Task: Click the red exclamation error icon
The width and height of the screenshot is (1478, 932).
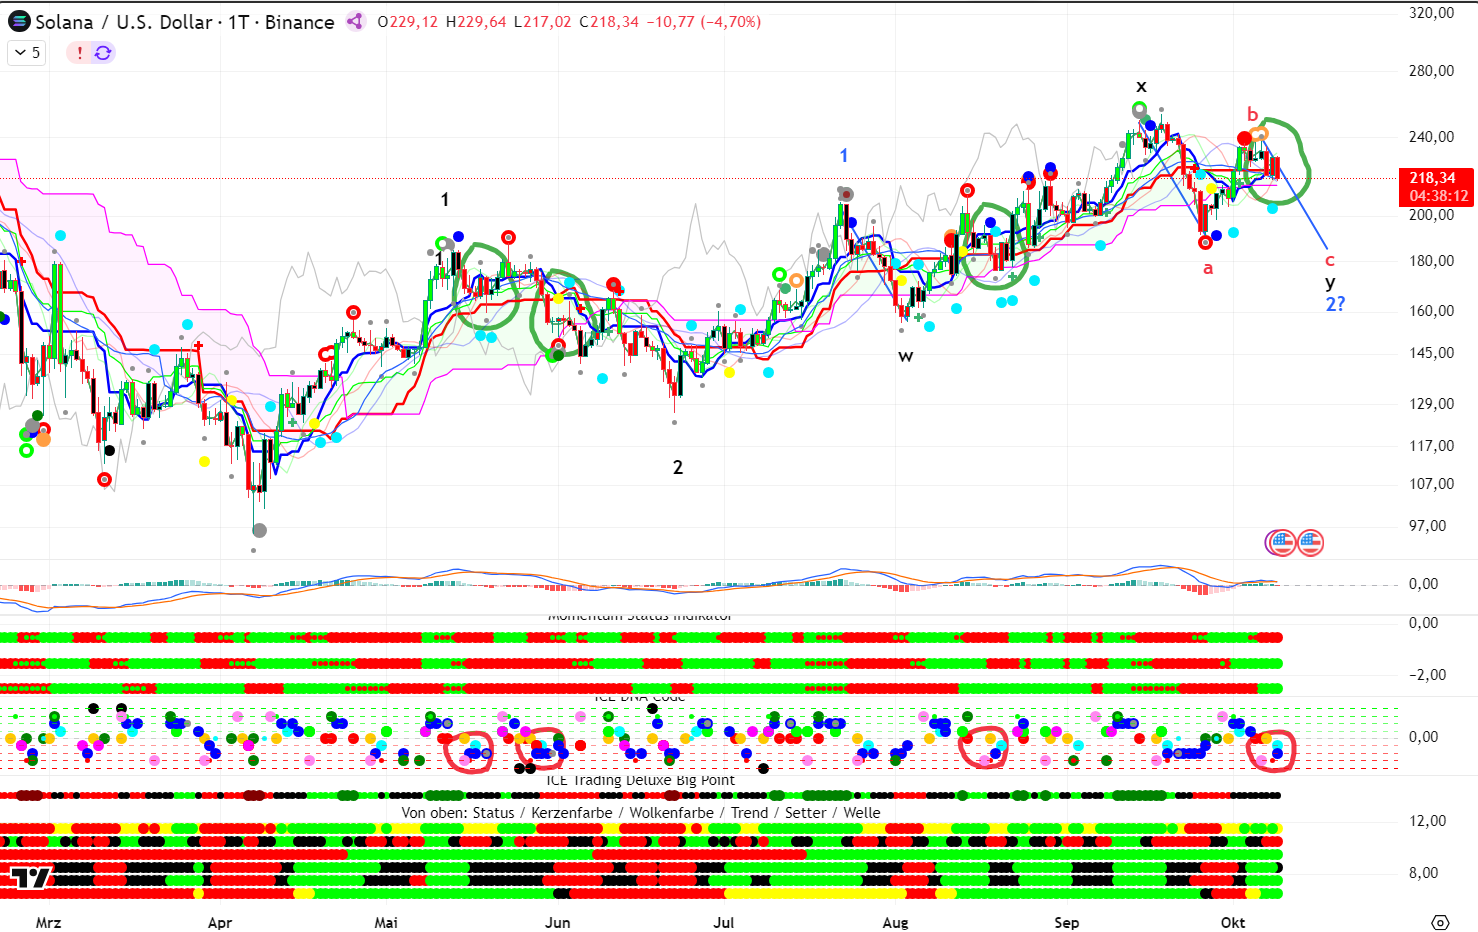Action: click(x=80, y=53)
